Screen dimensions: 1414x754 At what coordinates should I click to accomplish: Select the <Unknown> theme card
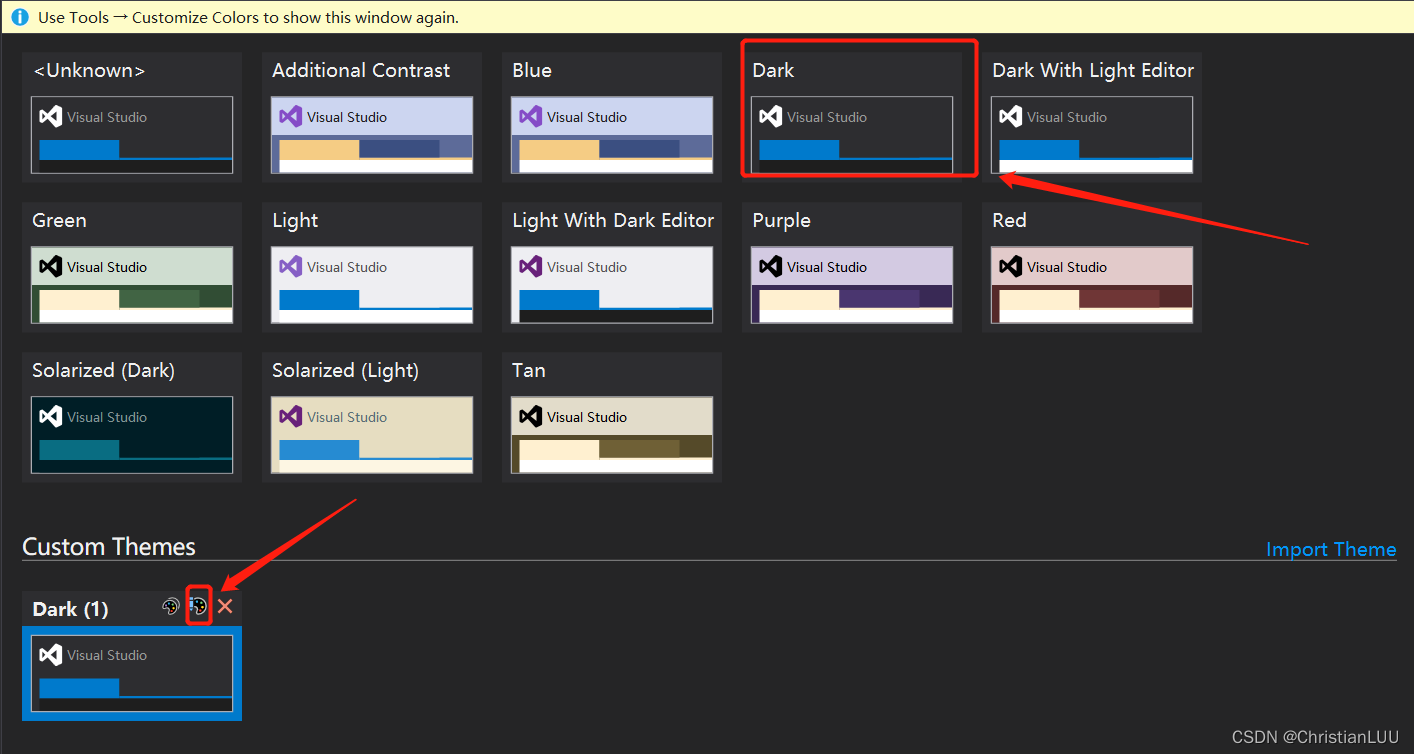click(132, 117)
